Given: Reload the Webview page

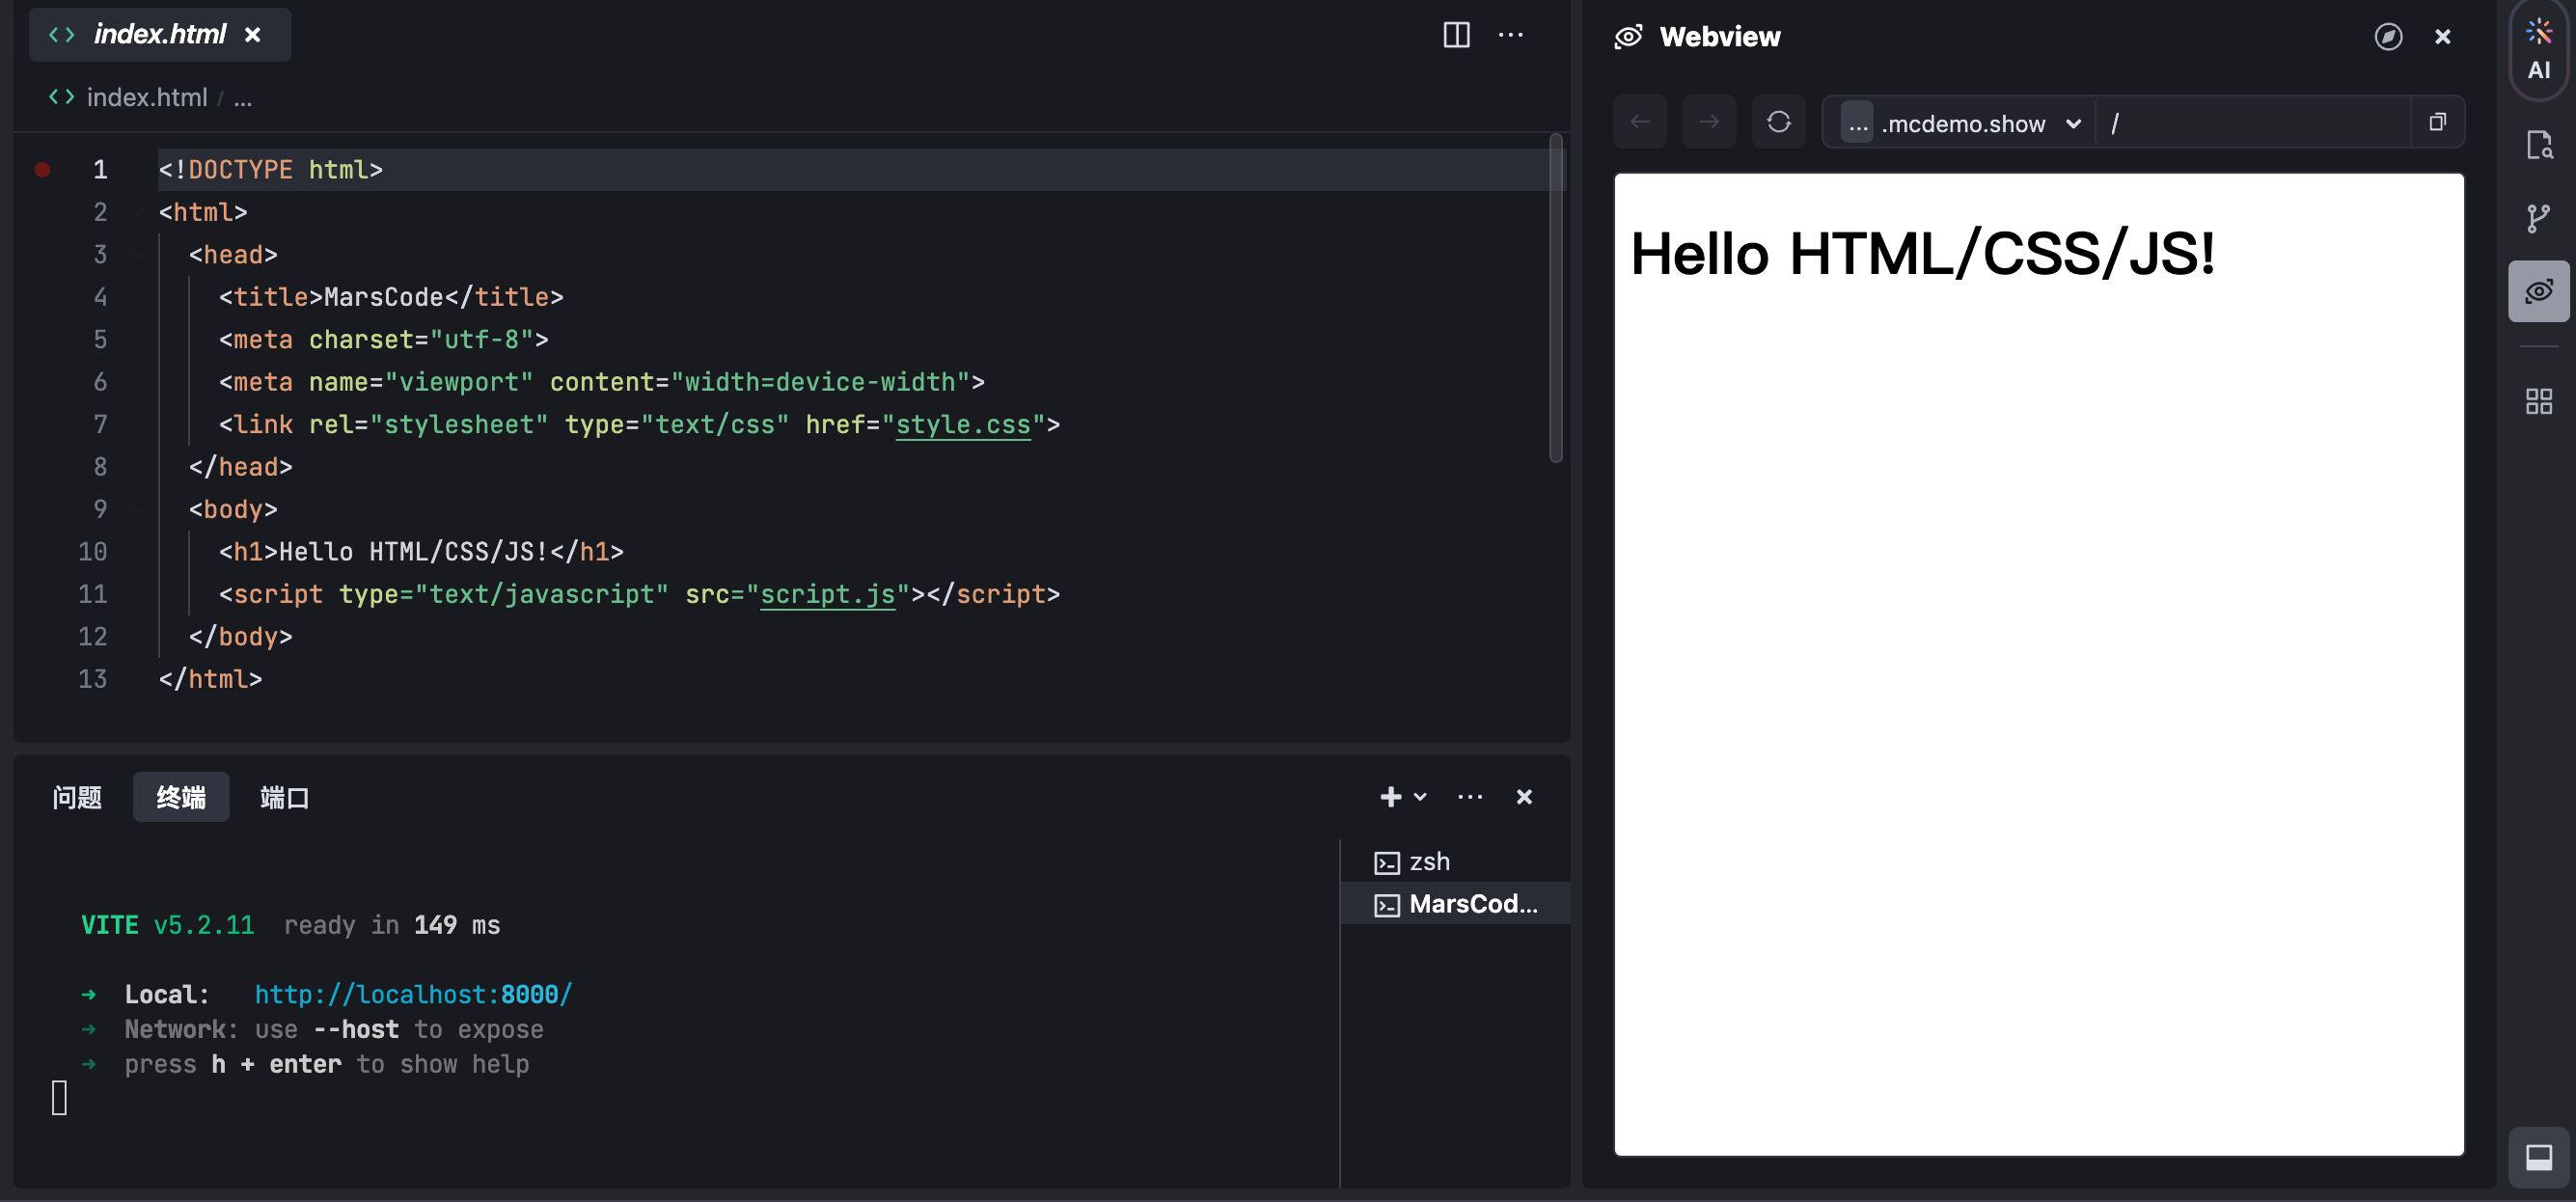Looking at the screenshot, I should [x=1779, y=121].
